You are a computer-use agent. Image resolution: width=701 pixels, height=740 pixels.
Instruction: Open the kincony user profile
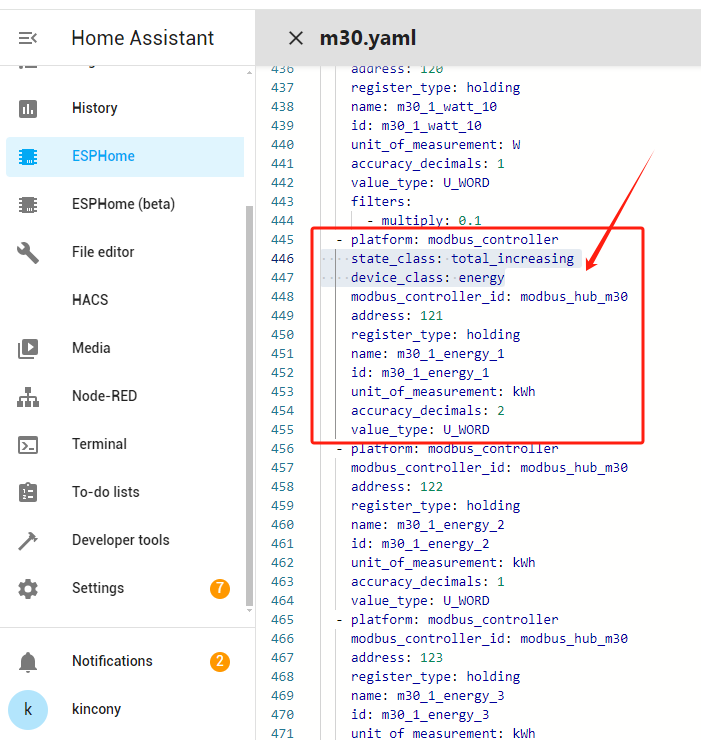point(96,709)
